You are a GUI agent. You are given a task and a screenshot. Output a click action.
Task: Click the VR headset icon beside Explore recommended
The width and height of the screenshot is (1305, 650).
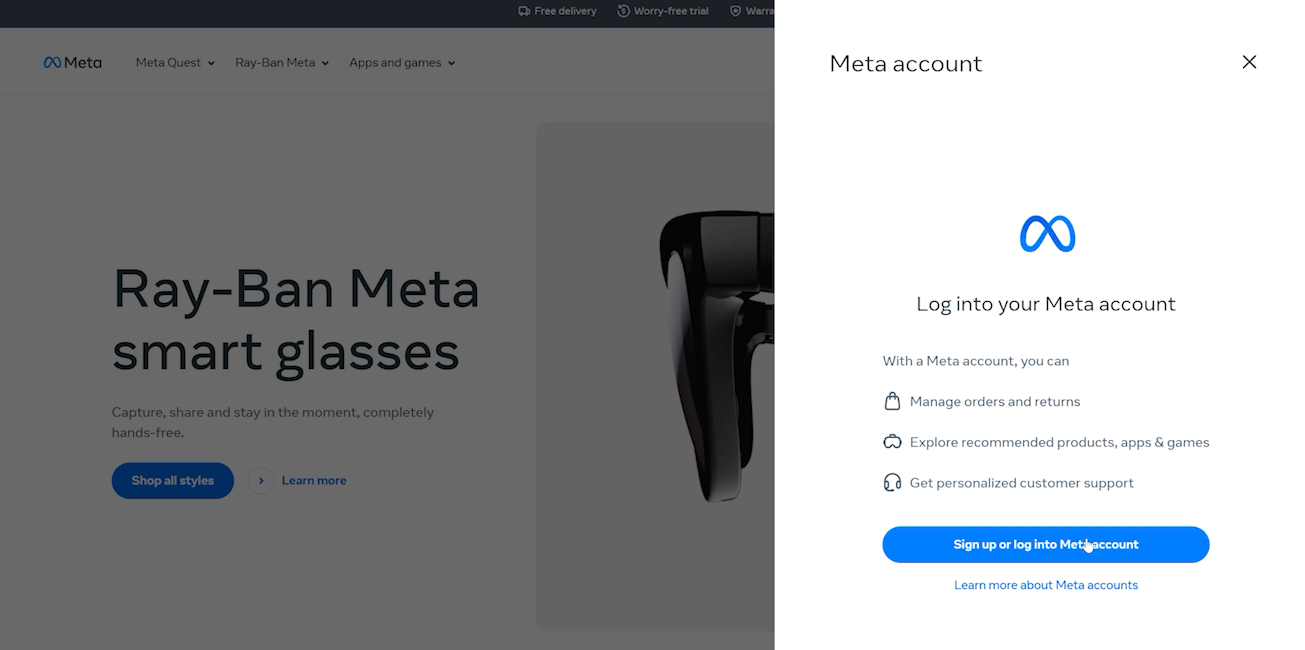point(892,442)
